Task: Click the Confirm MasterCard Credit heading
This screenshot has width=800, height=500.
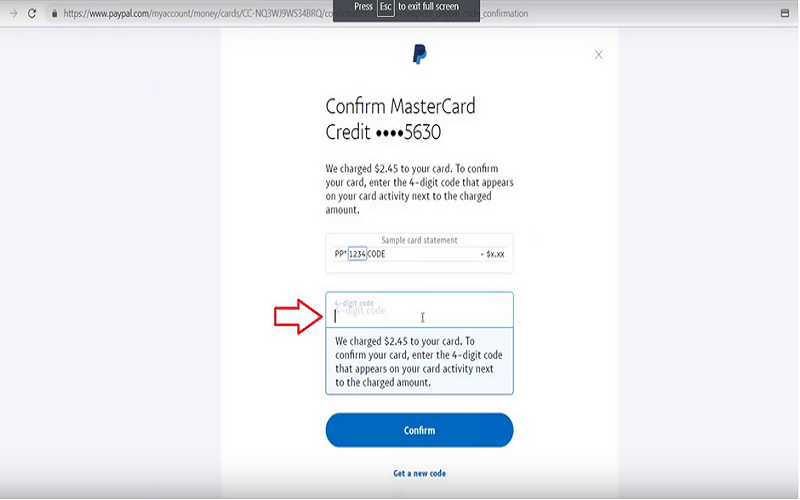Action: point(401,119)
